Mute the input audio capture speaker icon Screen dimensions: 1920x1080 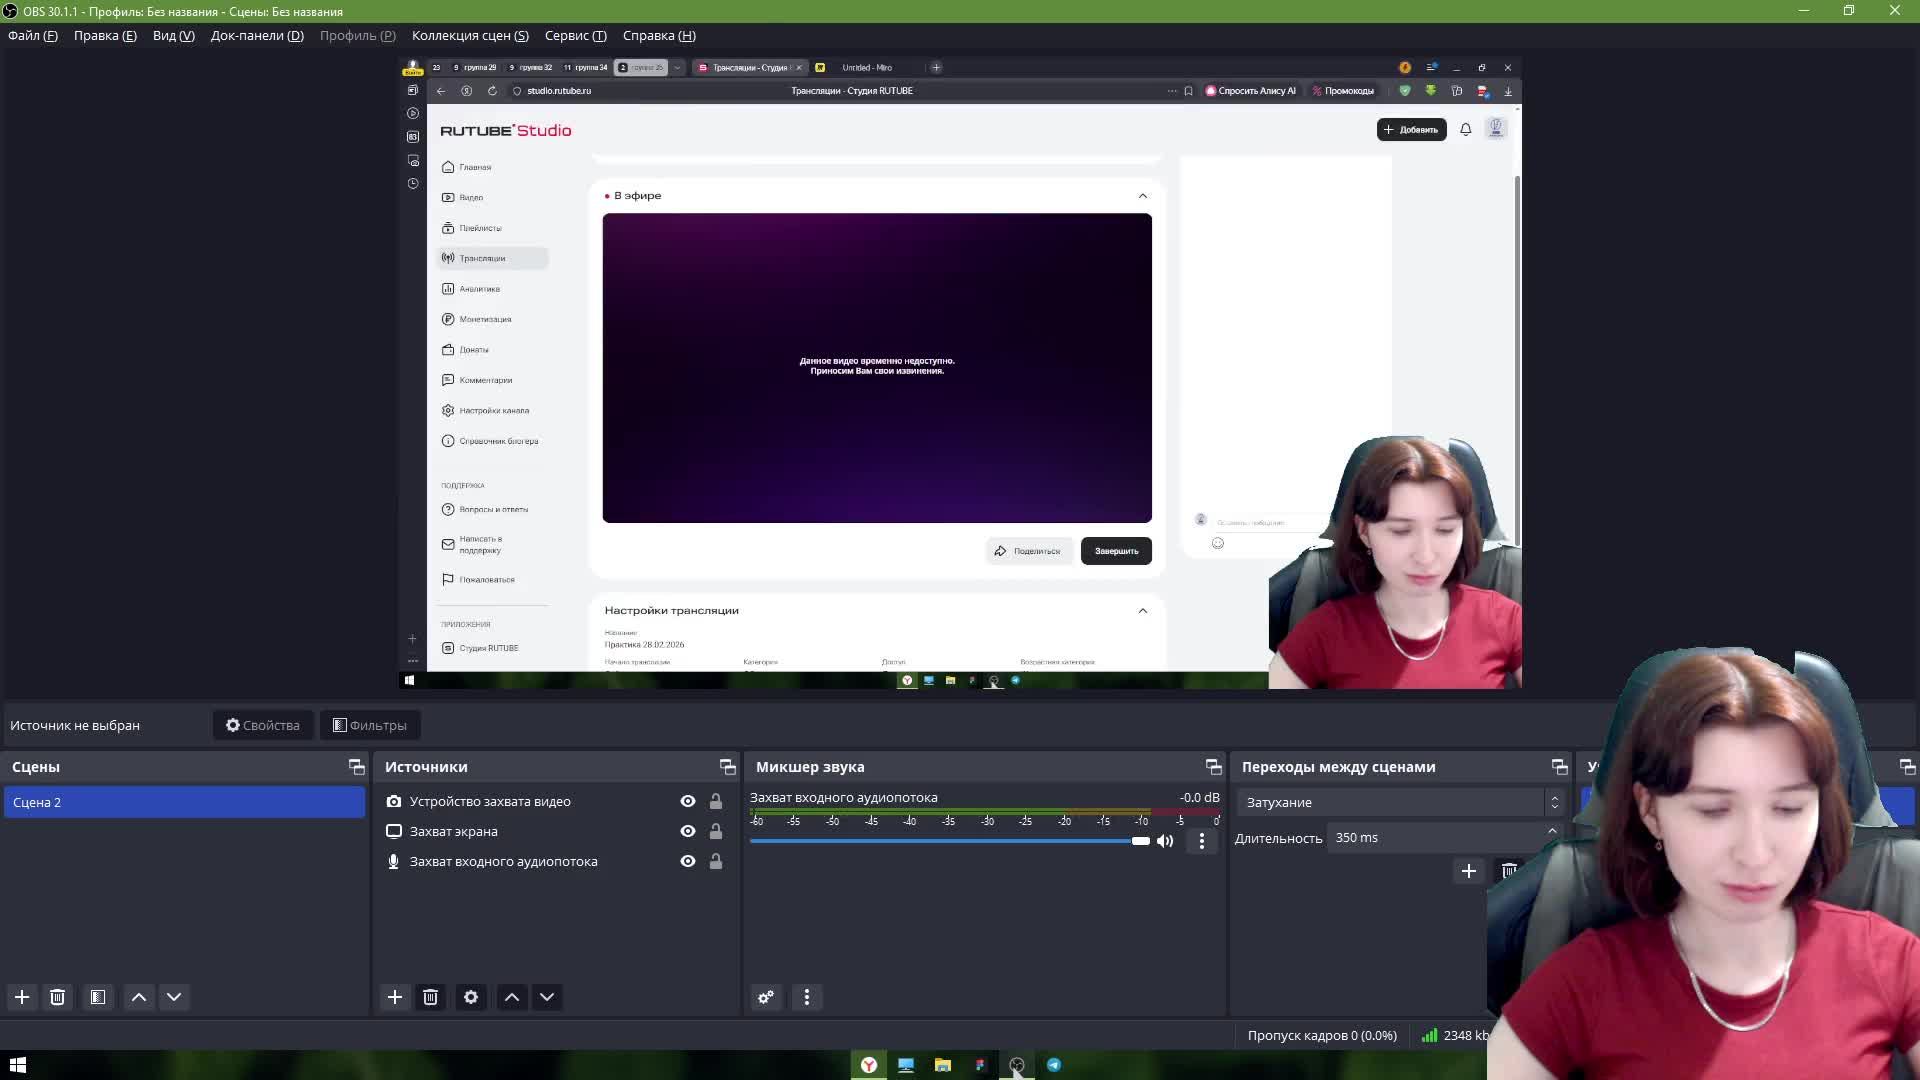coord(1165,841)
